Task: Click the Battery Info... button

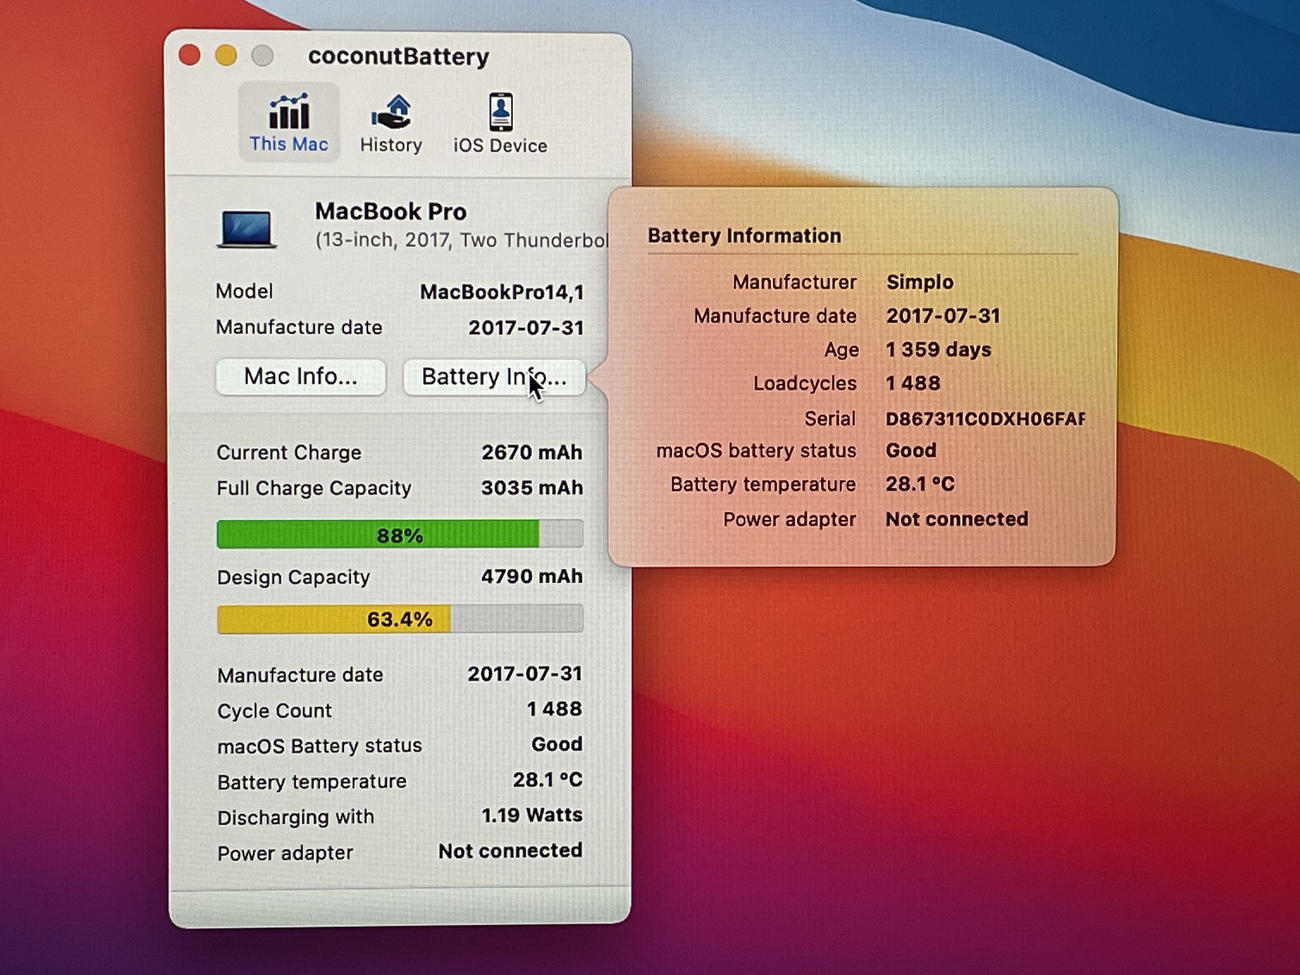Action: pyautogui.click(x=494, y=377)
